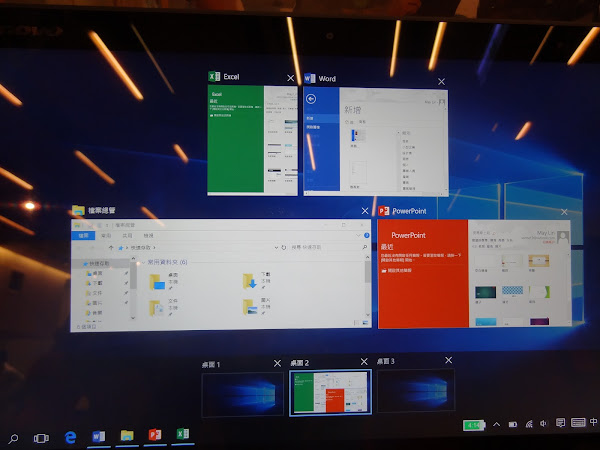Refresh the Explorer folder view
The image size is (600, 450).
(x=284, y=248)
